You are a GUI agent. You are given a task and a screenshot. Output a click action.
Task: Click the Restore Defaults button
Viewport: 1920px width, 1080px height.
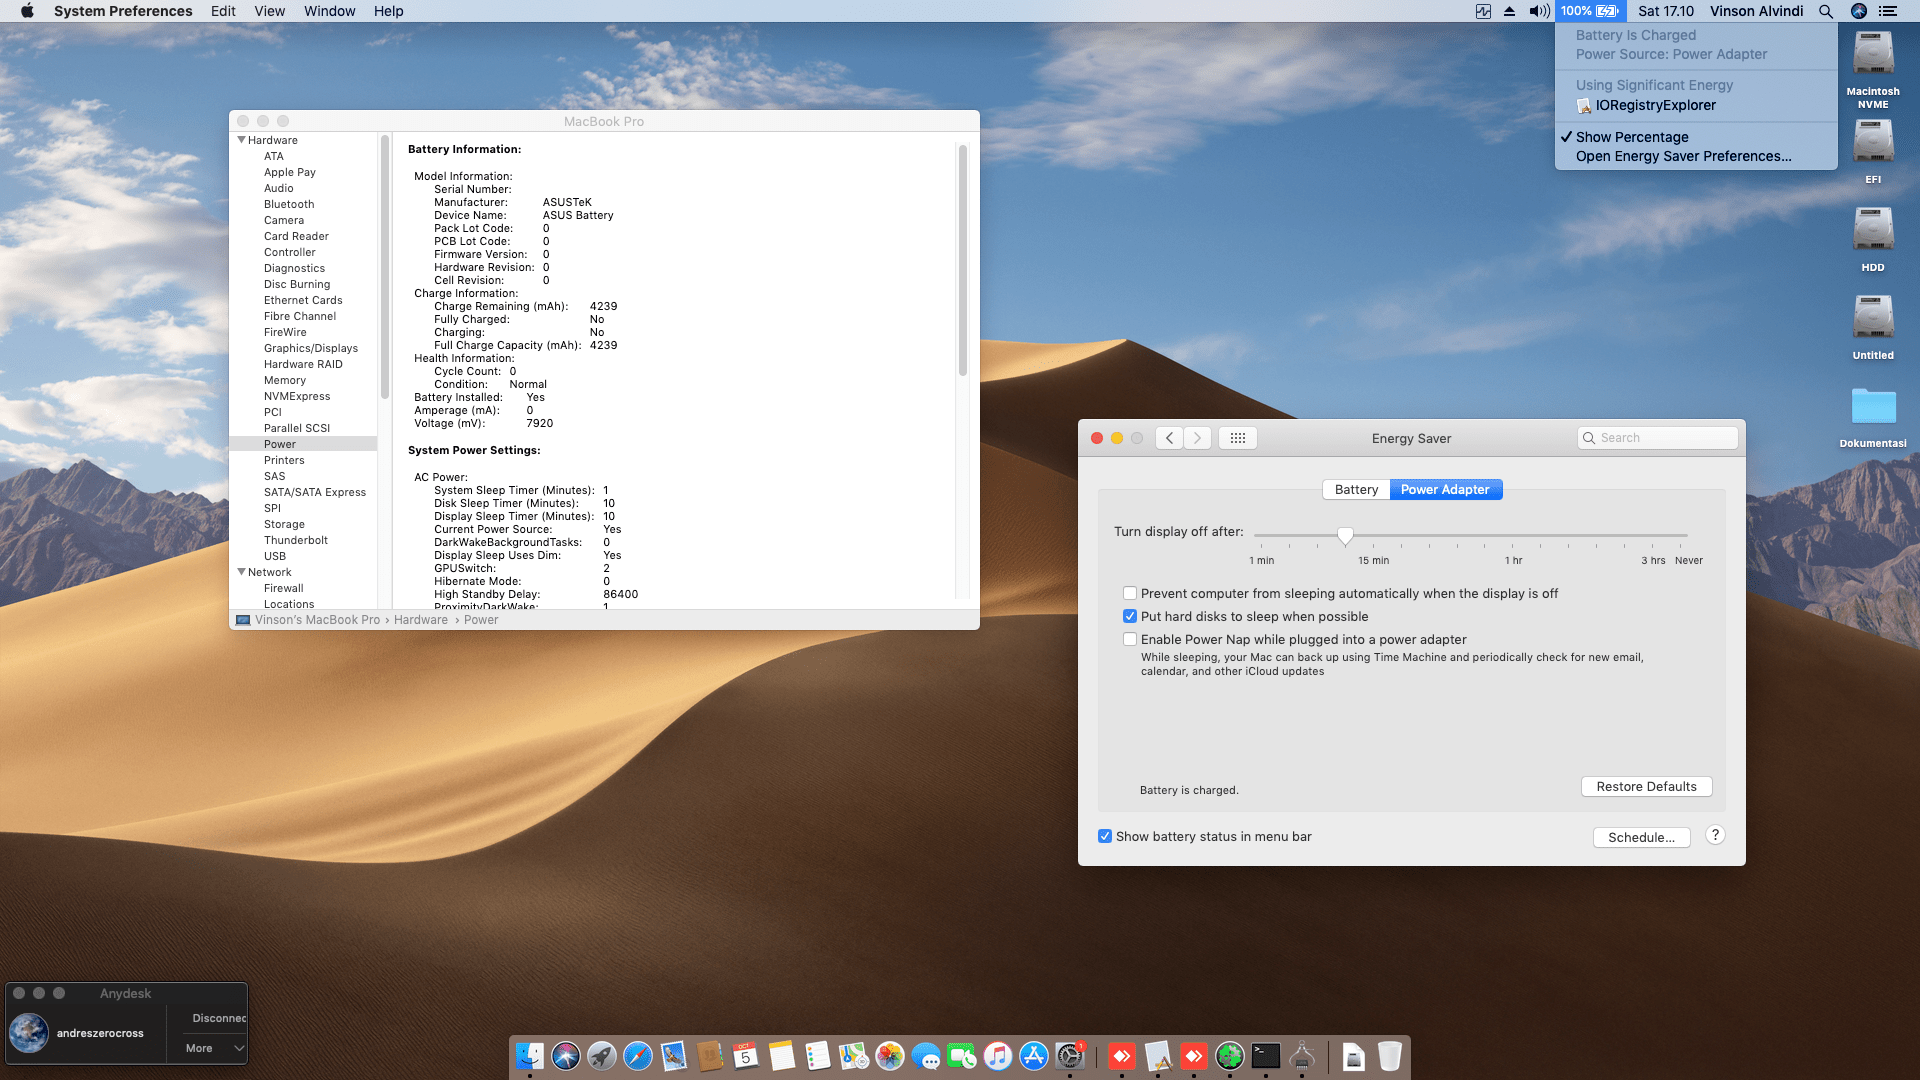1646,786
